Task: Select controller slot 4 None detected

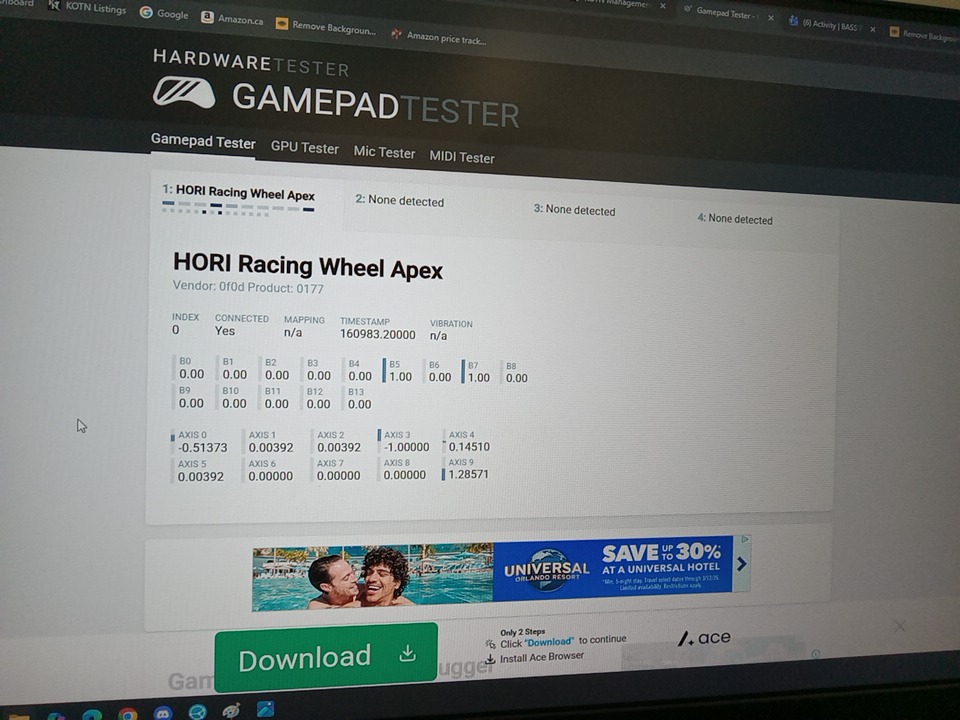Action: [735, 219]
